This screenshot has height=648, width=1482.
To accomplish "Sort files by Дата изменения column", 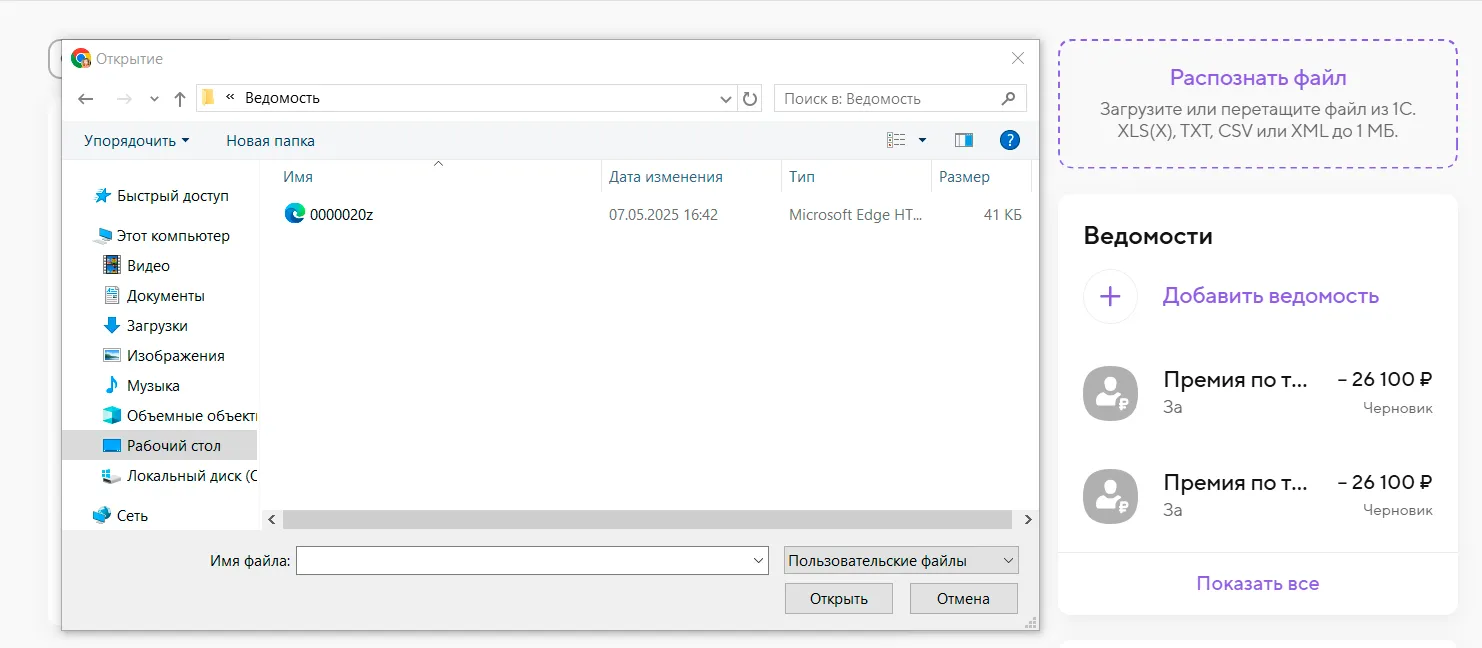I will point(666,177).
